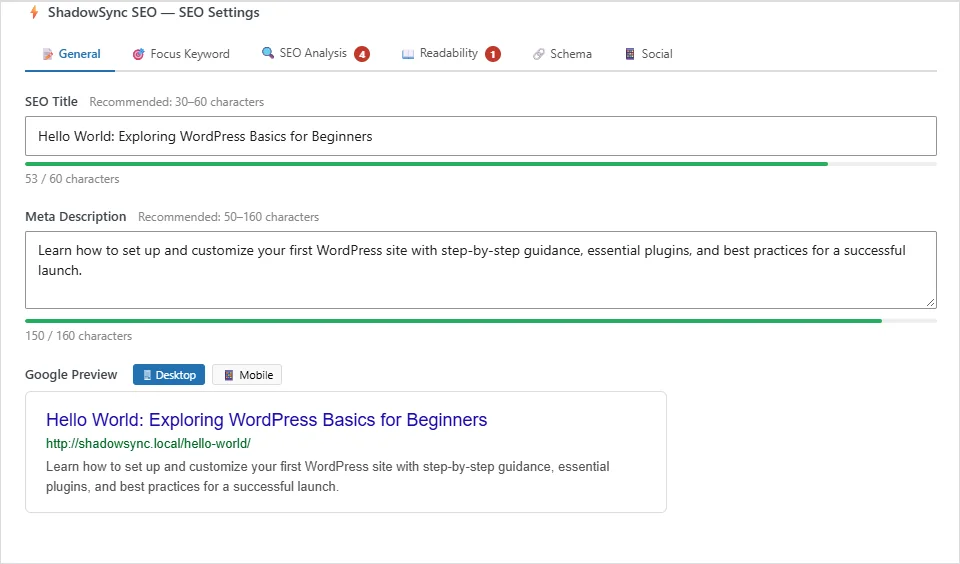Open the Schema tab

(x=562, y=54)
